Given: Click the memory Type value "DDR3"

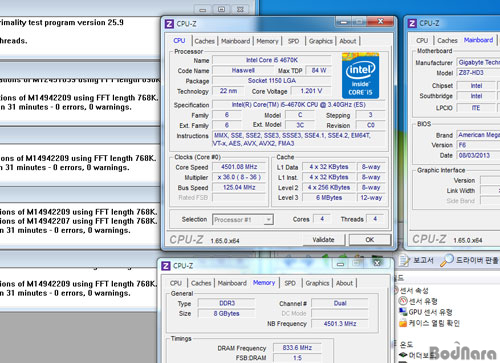Looking at the screenshot, I should [227, 303].
